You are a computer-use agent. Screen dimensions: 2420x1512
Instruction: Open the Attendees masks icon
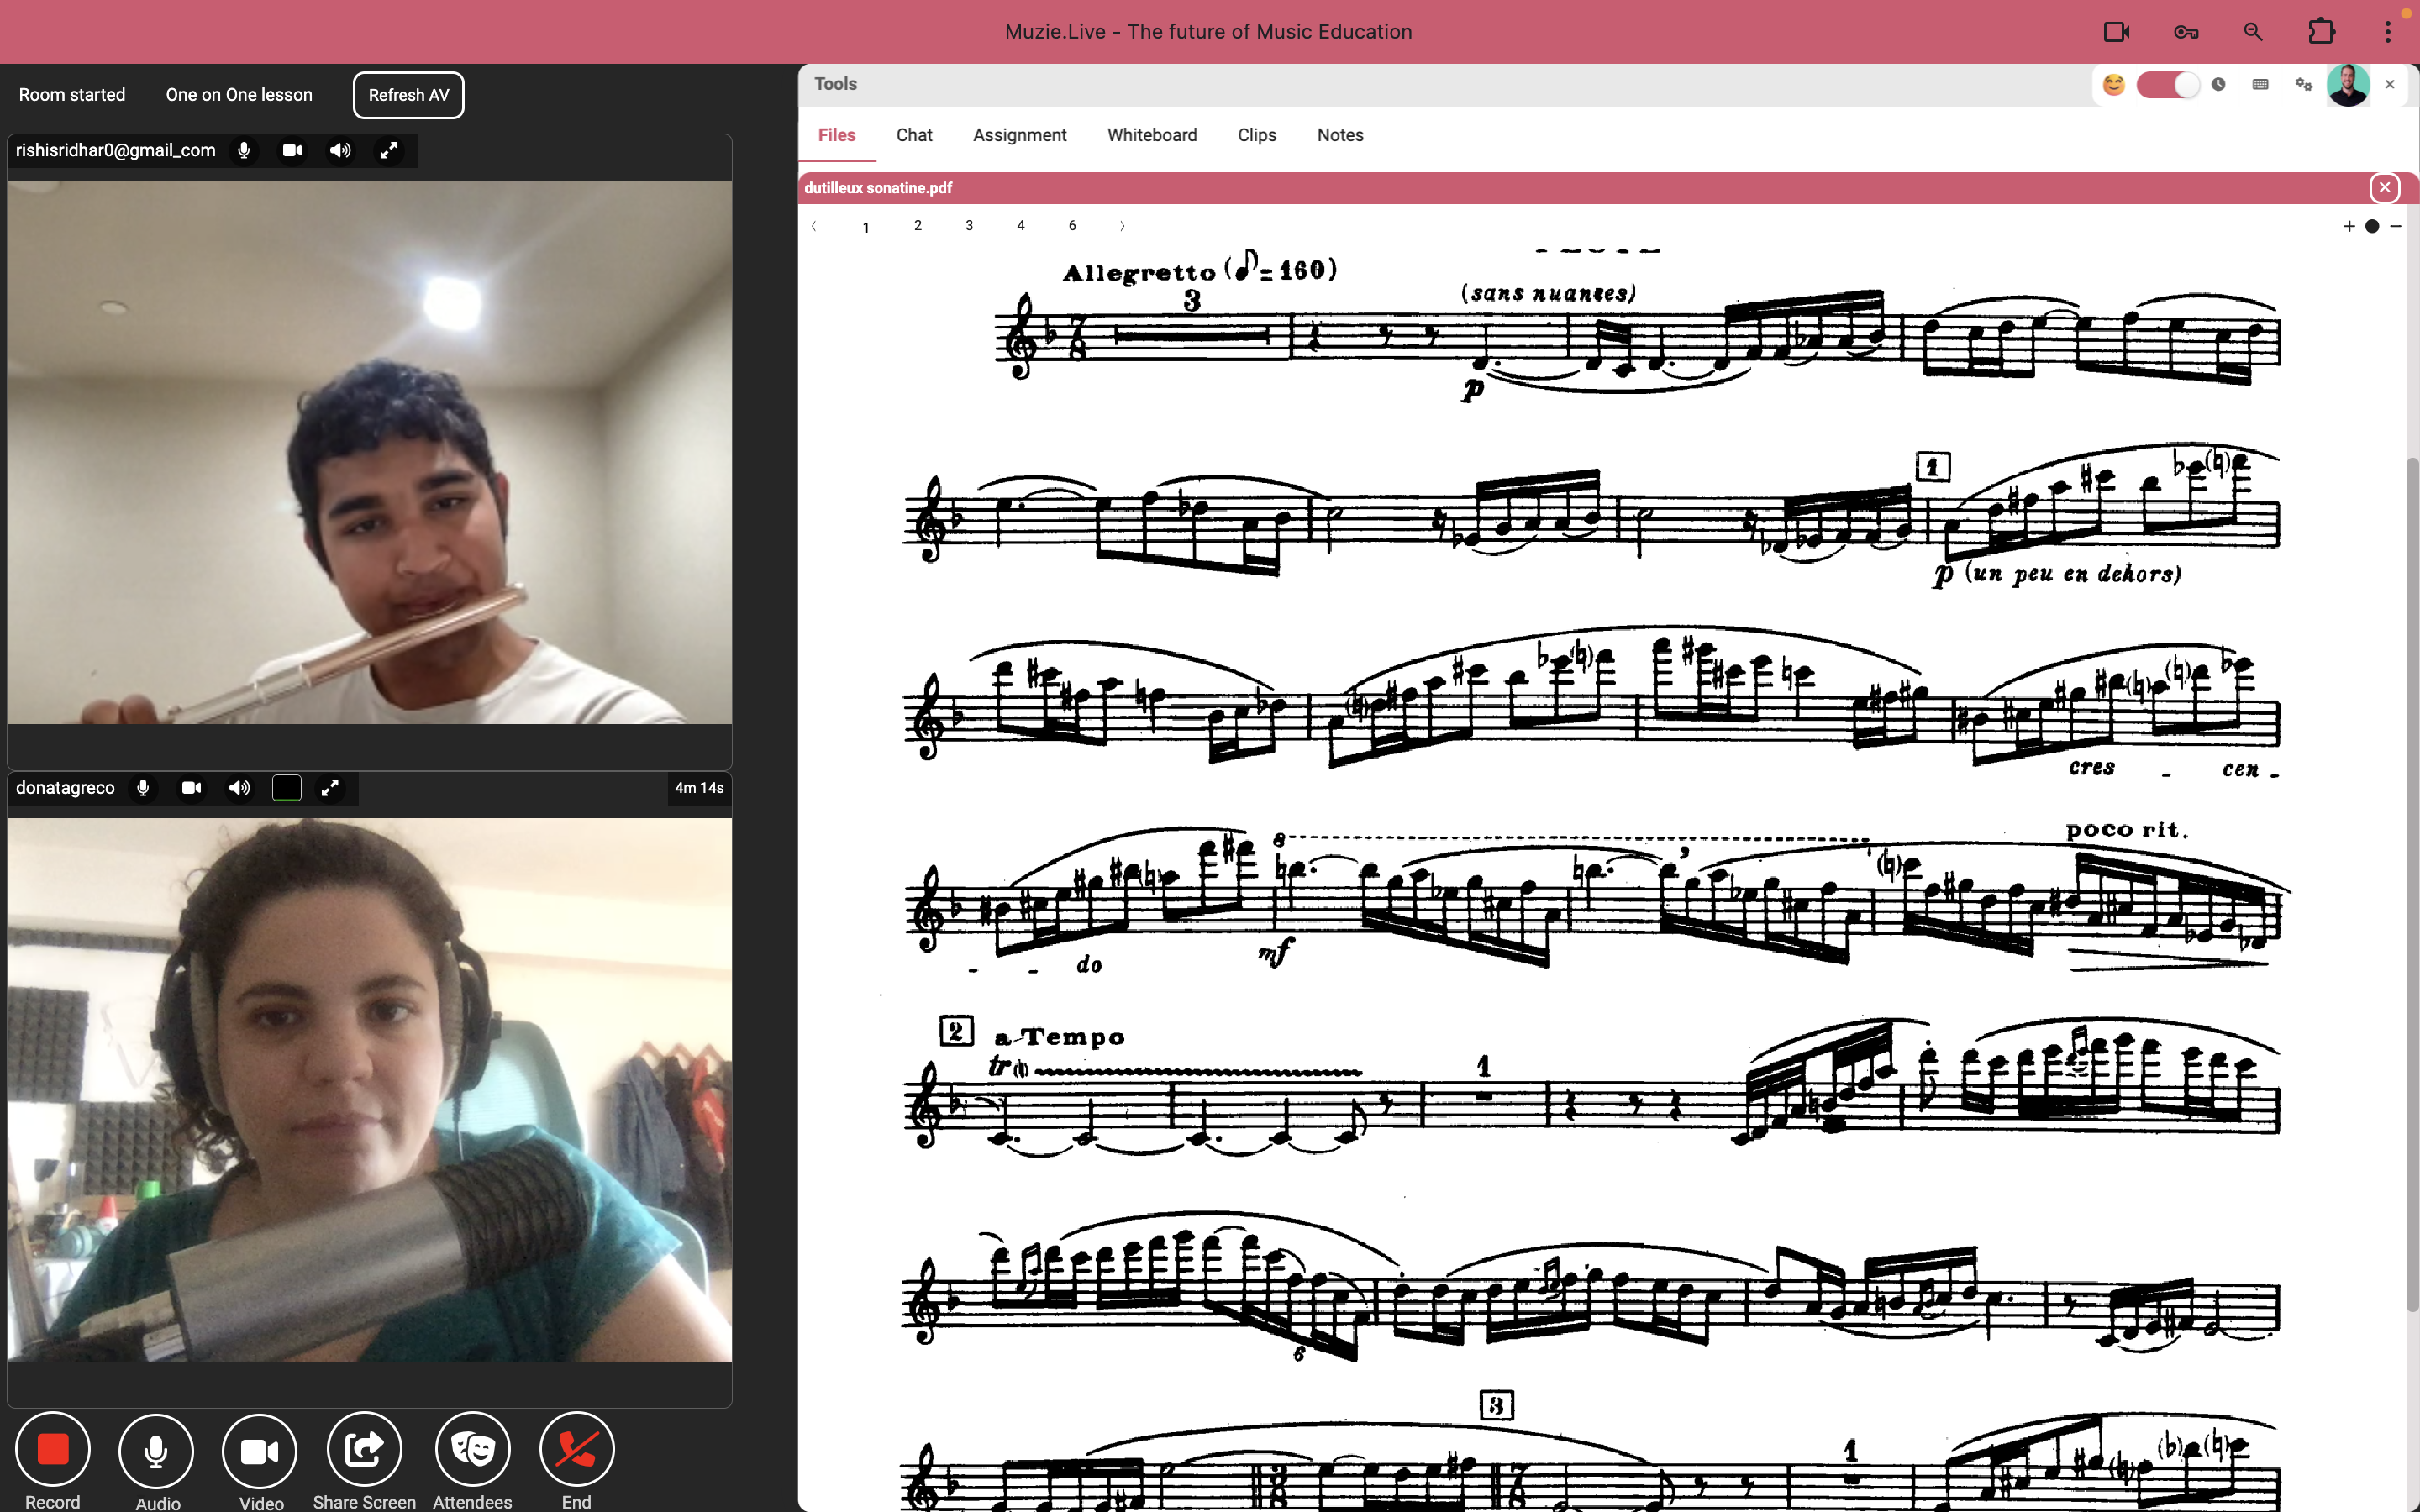(x=472, y=1449)
